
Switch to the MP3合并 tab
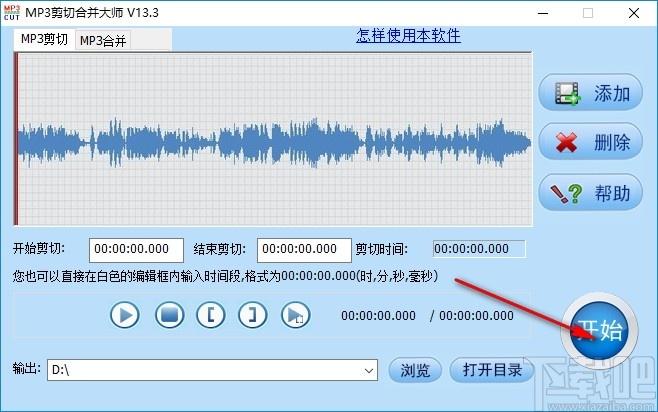point(103,41)
